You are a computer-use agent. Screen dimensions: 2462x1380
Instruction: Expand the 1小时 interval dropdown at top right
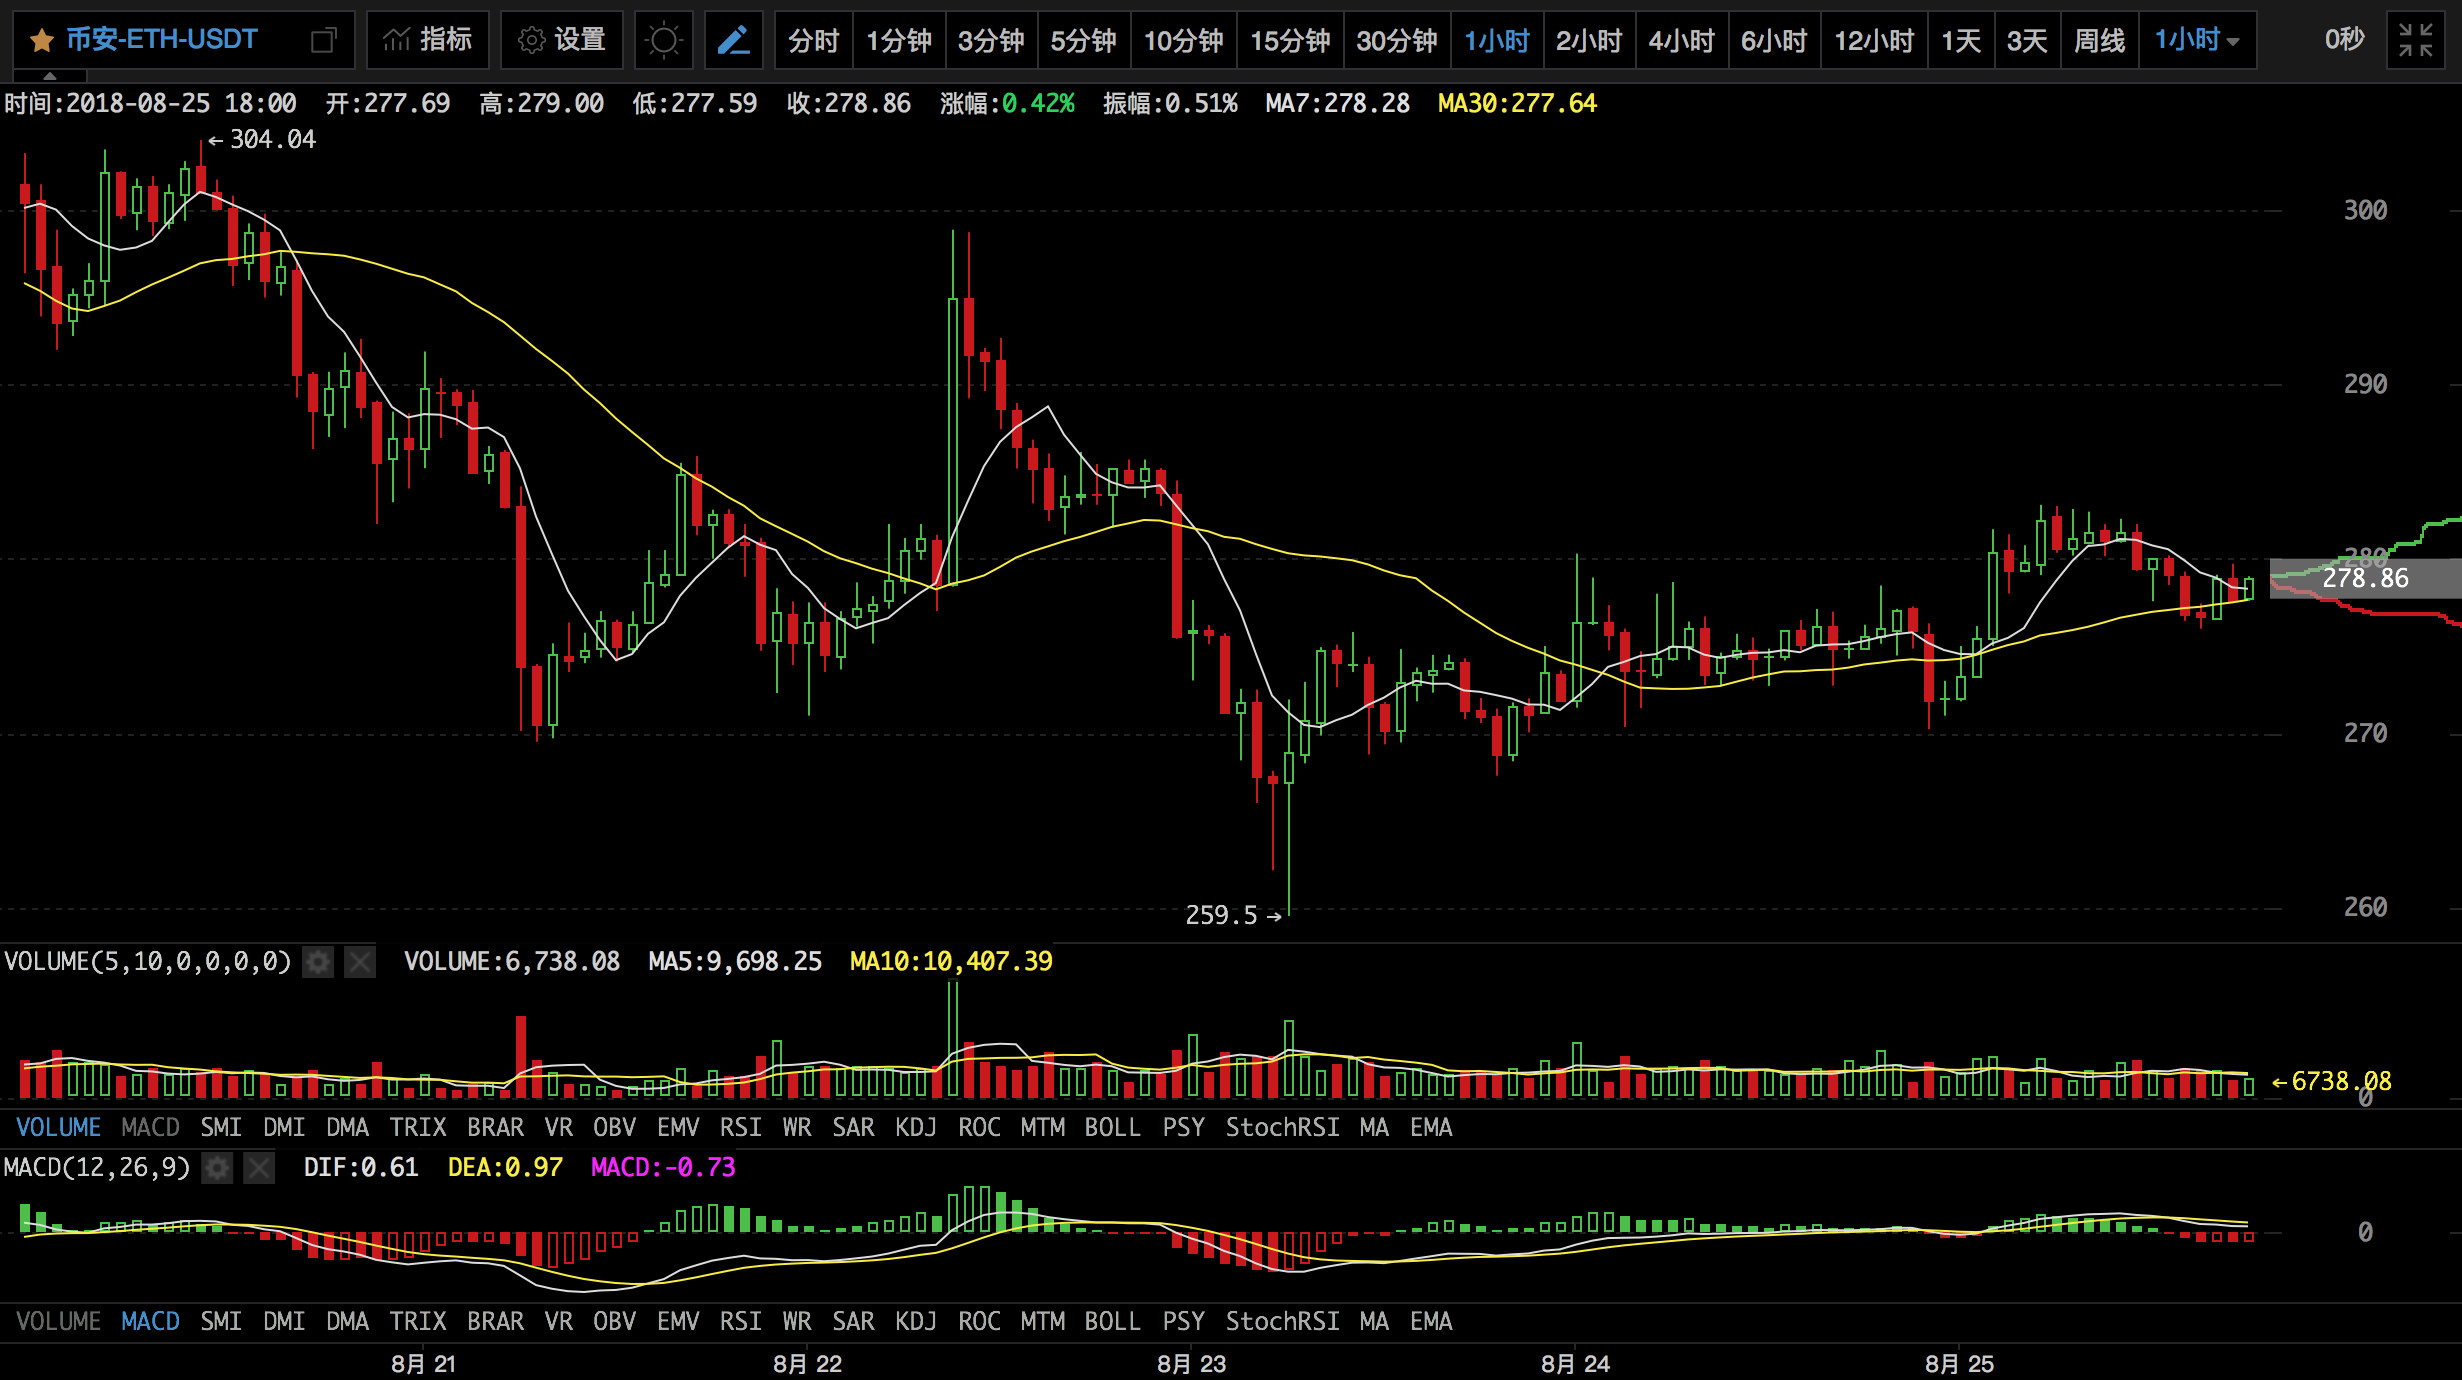[2197, 41]
